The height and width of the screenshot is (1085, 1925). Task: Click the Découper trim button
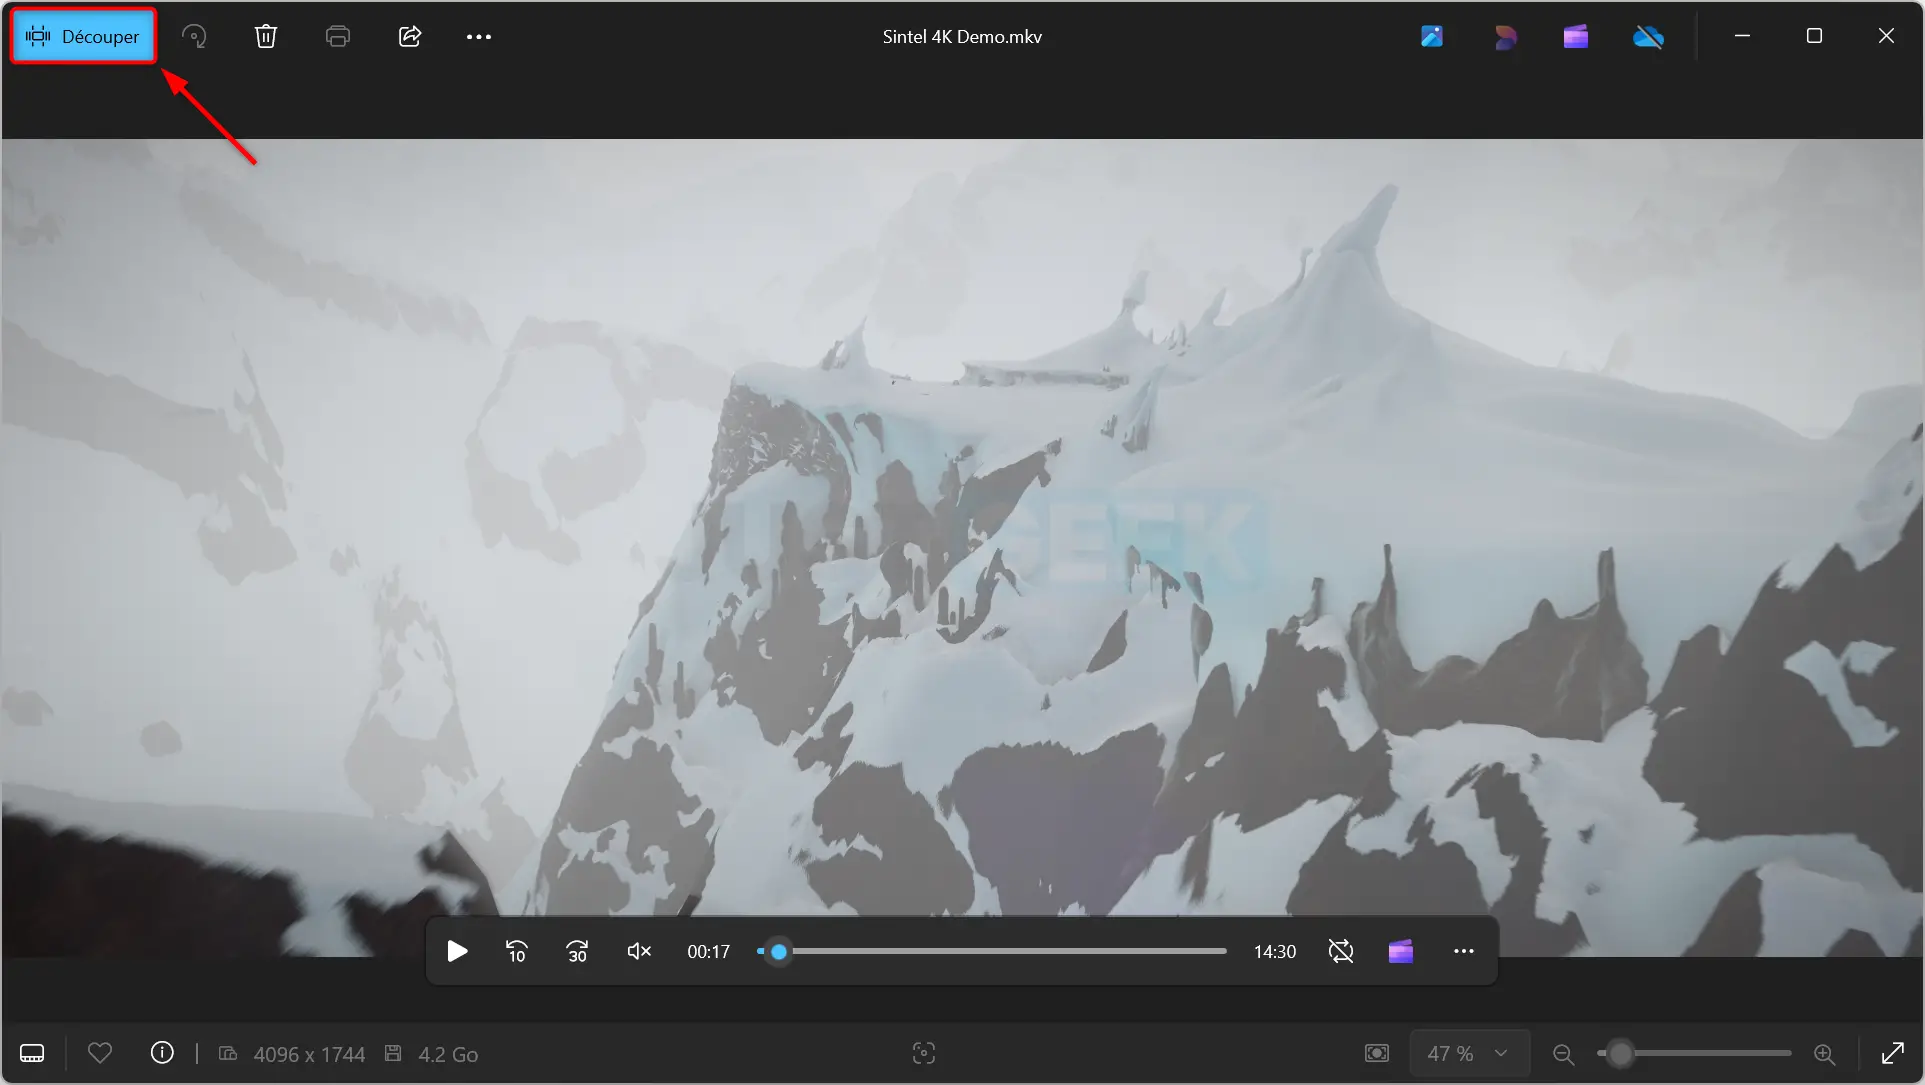coord(83,37)
